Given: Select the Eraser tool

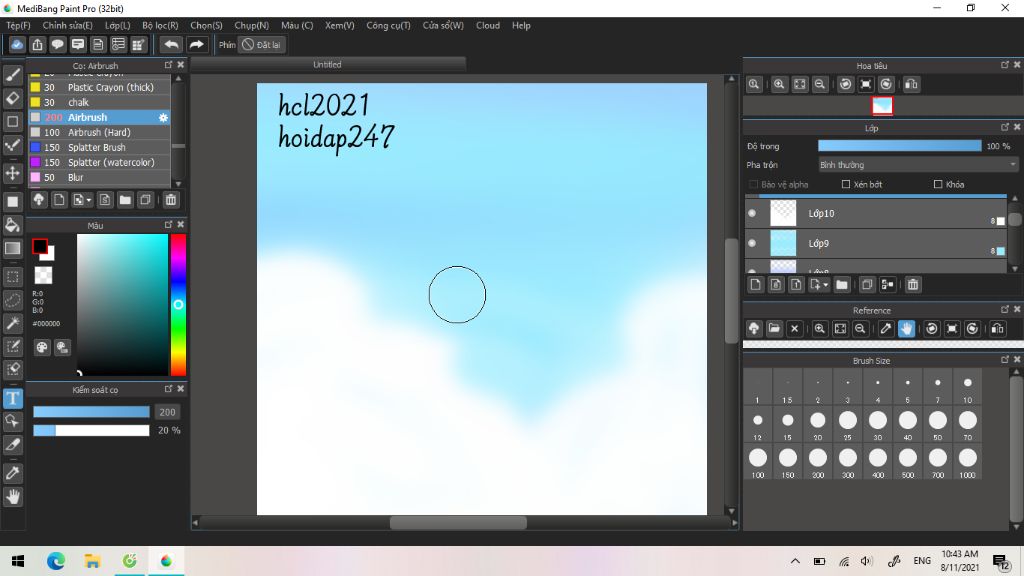Looking at the screenshot, I should (x=12, y=99).
